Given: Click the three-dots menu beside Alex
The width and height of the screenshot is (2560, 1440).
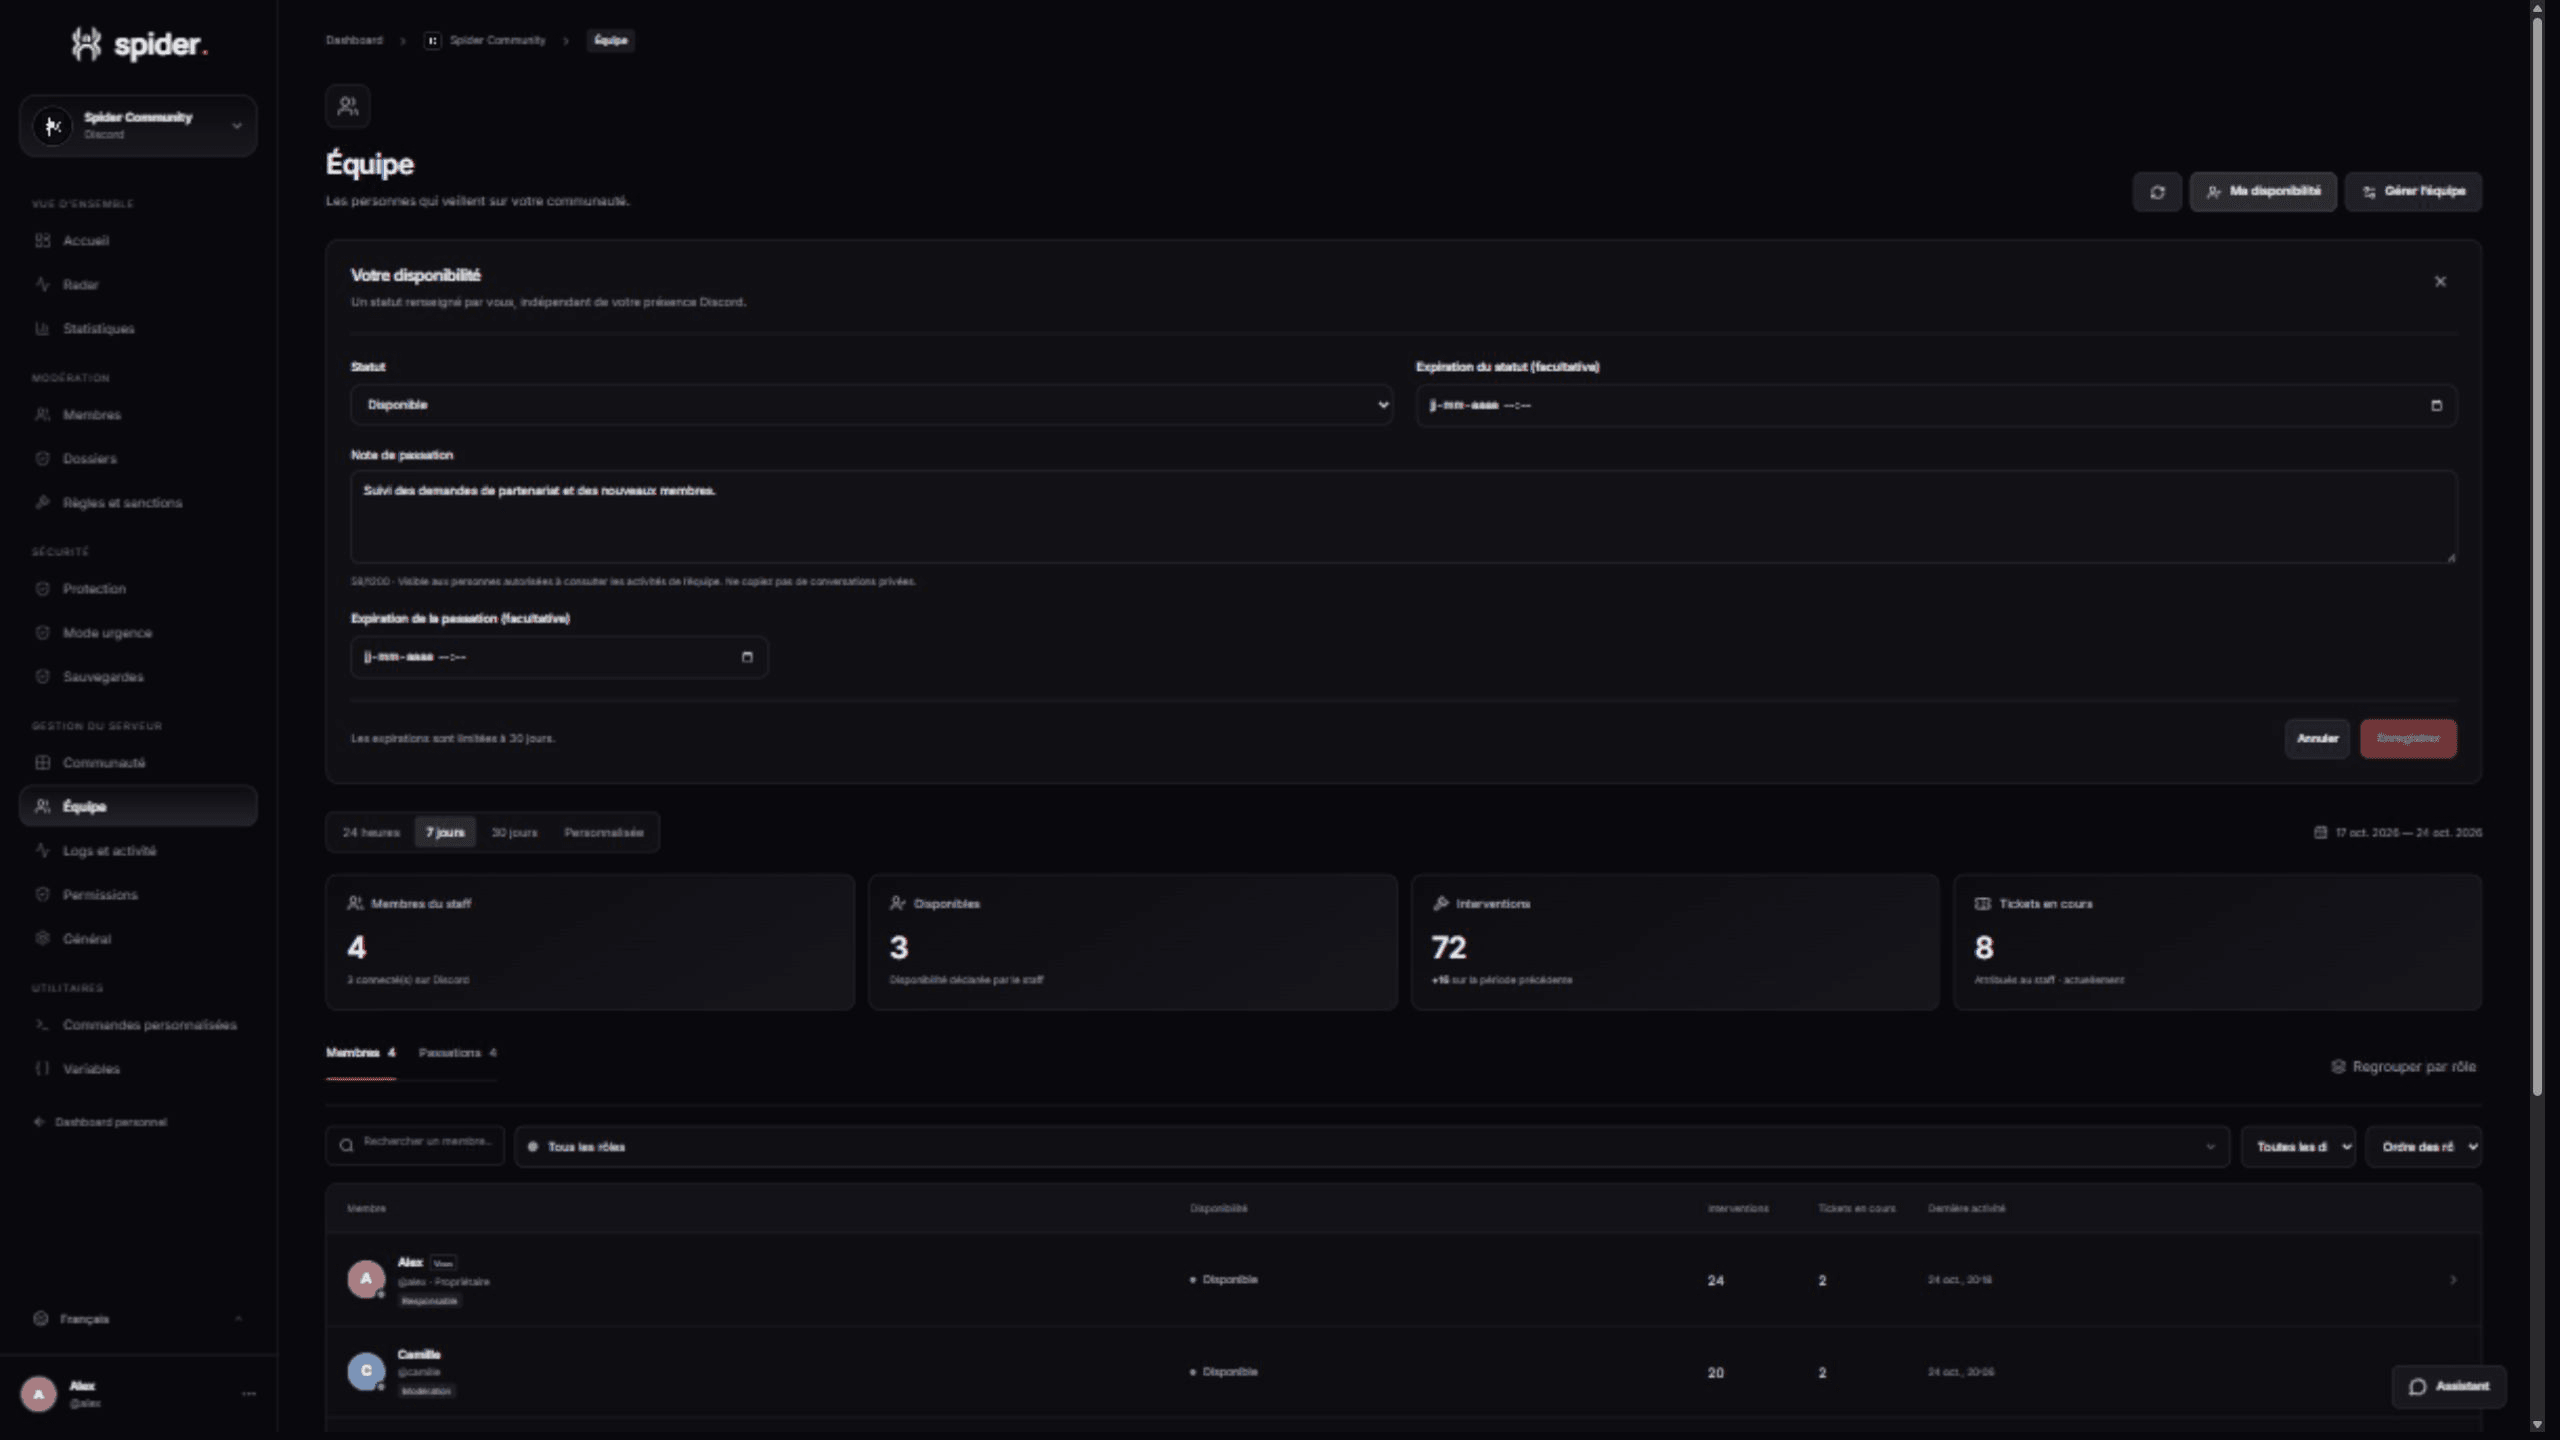Looking at the screenshot, I should (x=249, y=1393).
